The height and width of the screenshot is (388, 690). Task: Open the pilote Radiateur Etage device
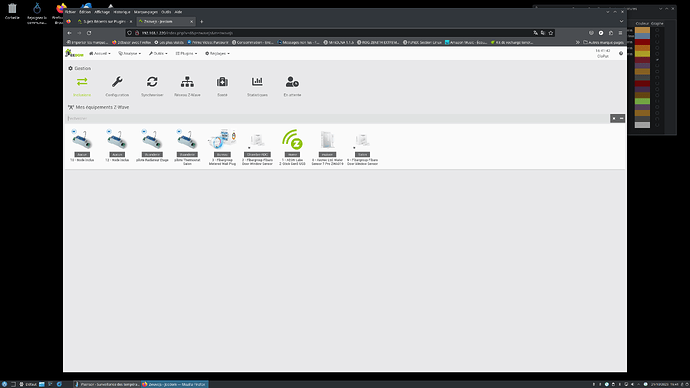click(152, 147)
